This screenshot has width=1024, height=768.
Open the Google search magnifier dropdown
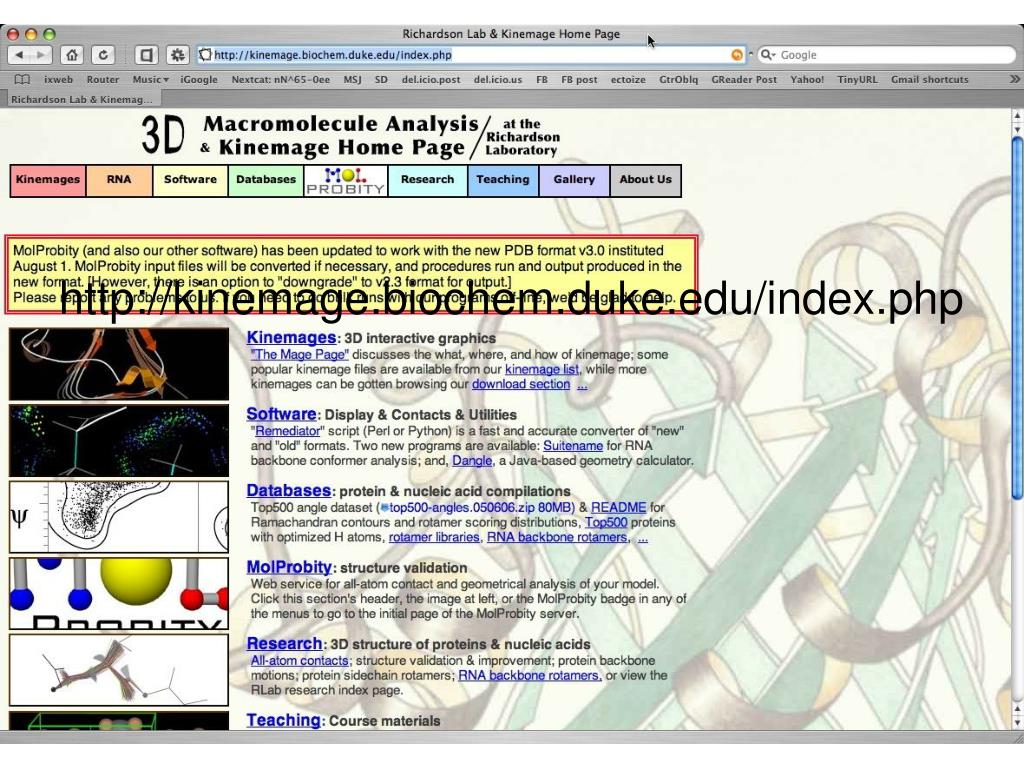click(767, 55)
